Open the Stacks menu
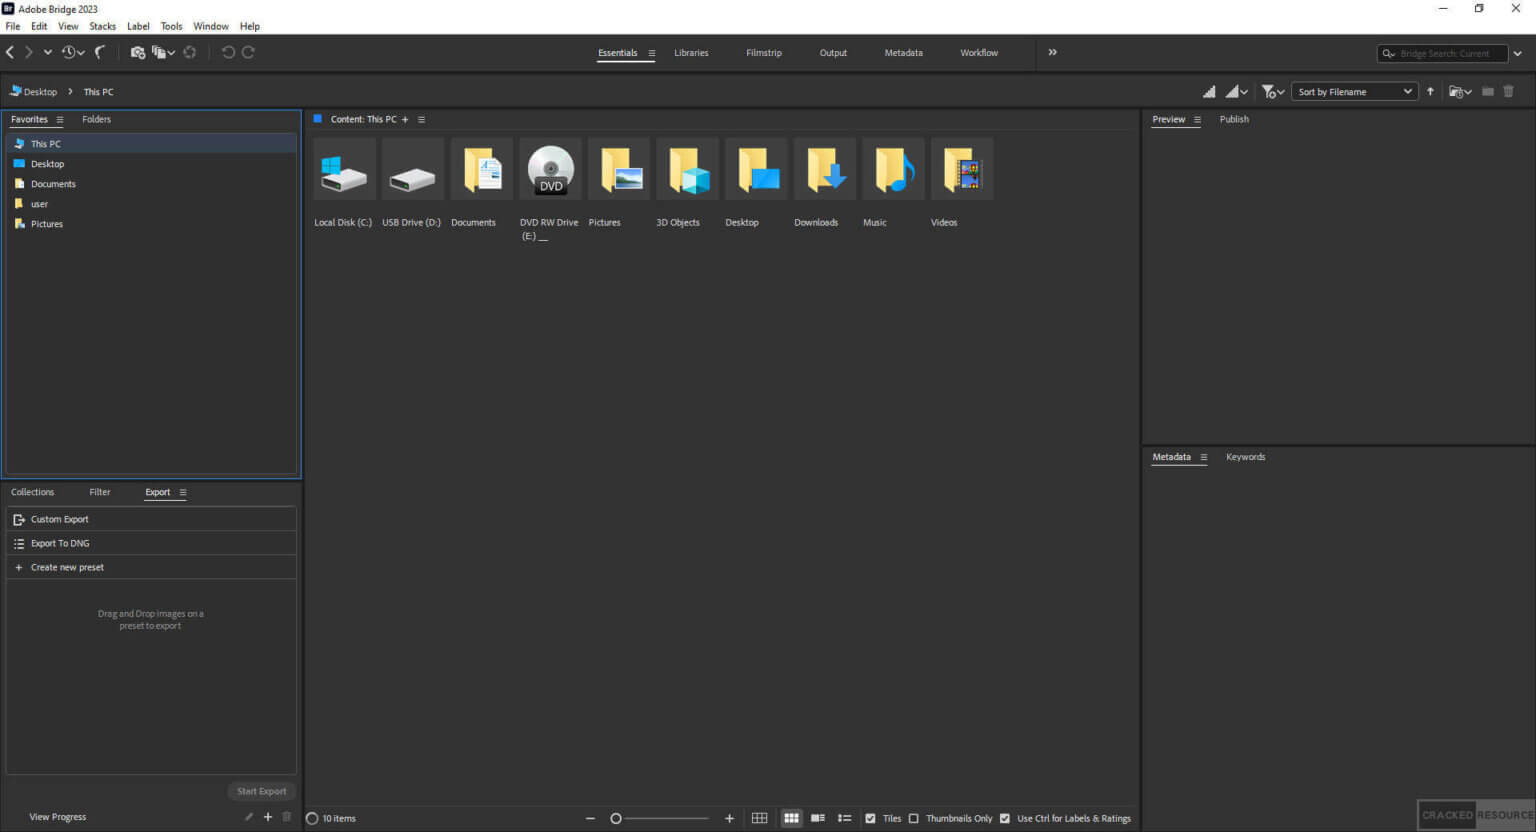1536x832 pixels. (x=102, y=26)
